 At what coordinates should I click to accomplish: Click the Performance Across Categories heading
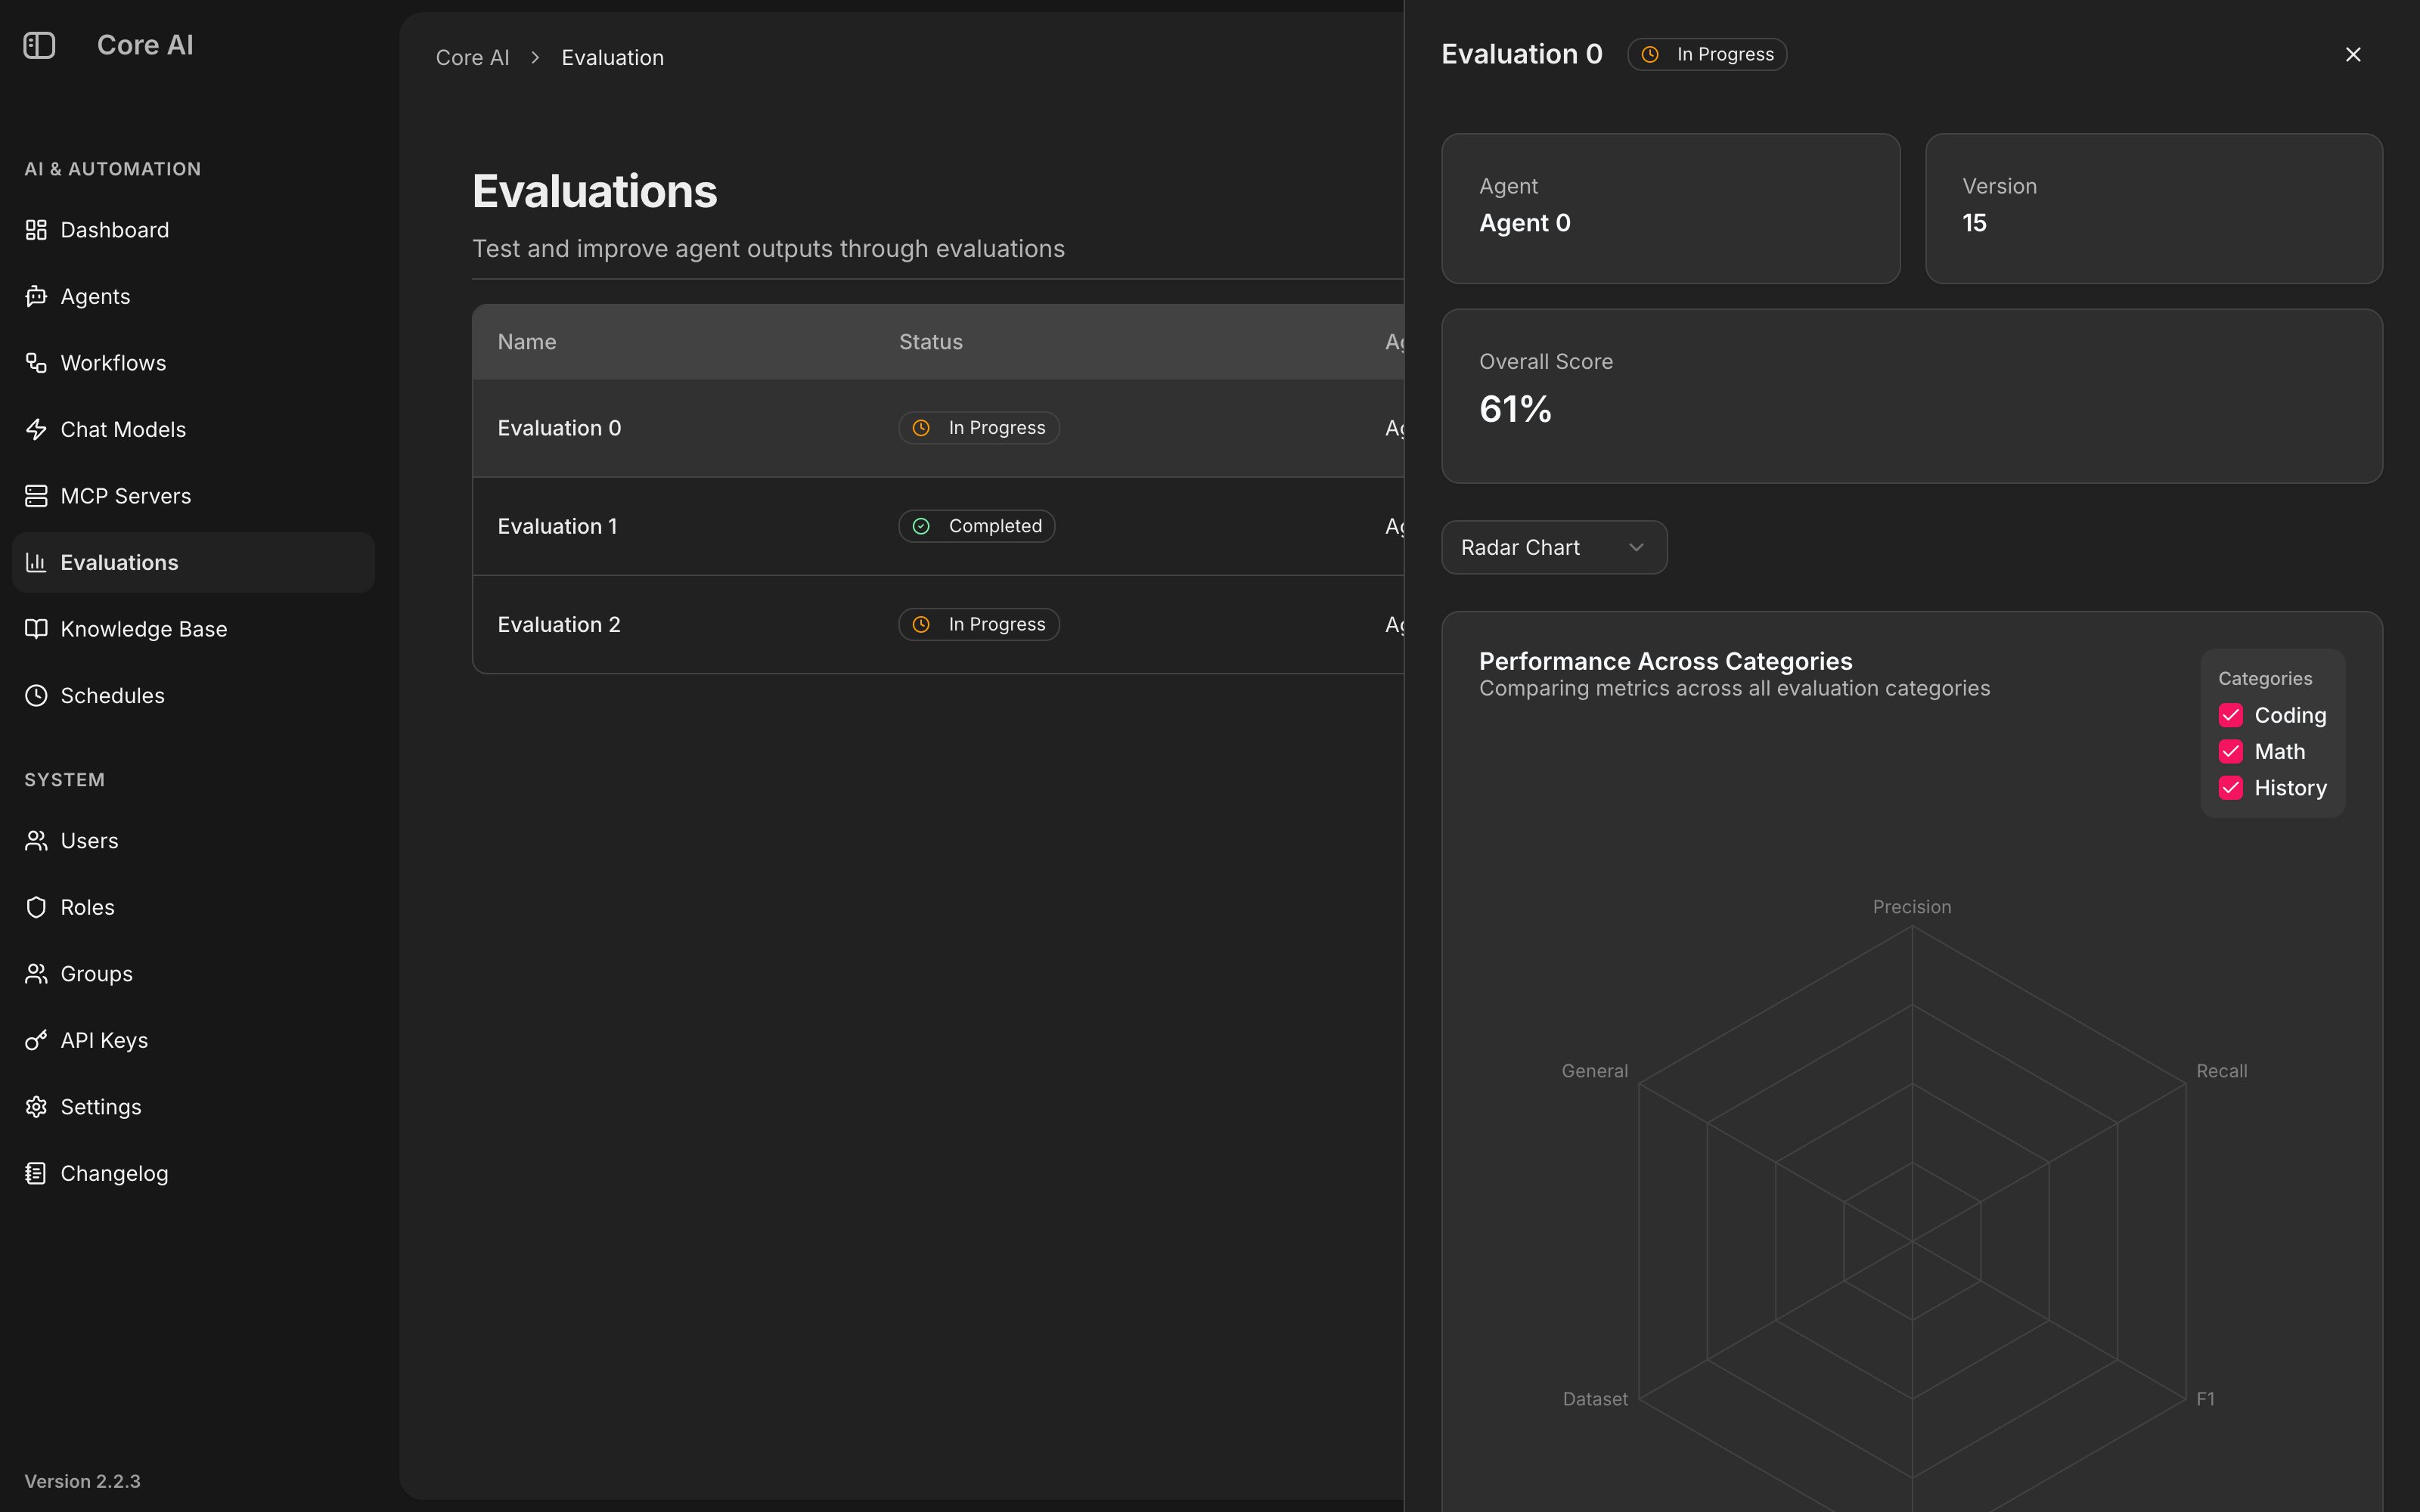pyautogui.click(x=1666, y=661)
